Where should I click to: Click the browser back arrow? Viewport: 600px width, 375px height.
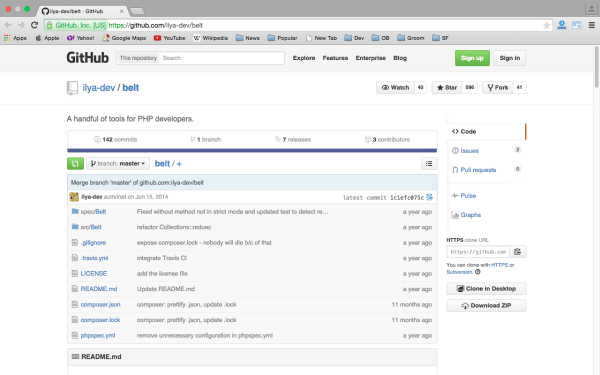click(x=8, y=25)
